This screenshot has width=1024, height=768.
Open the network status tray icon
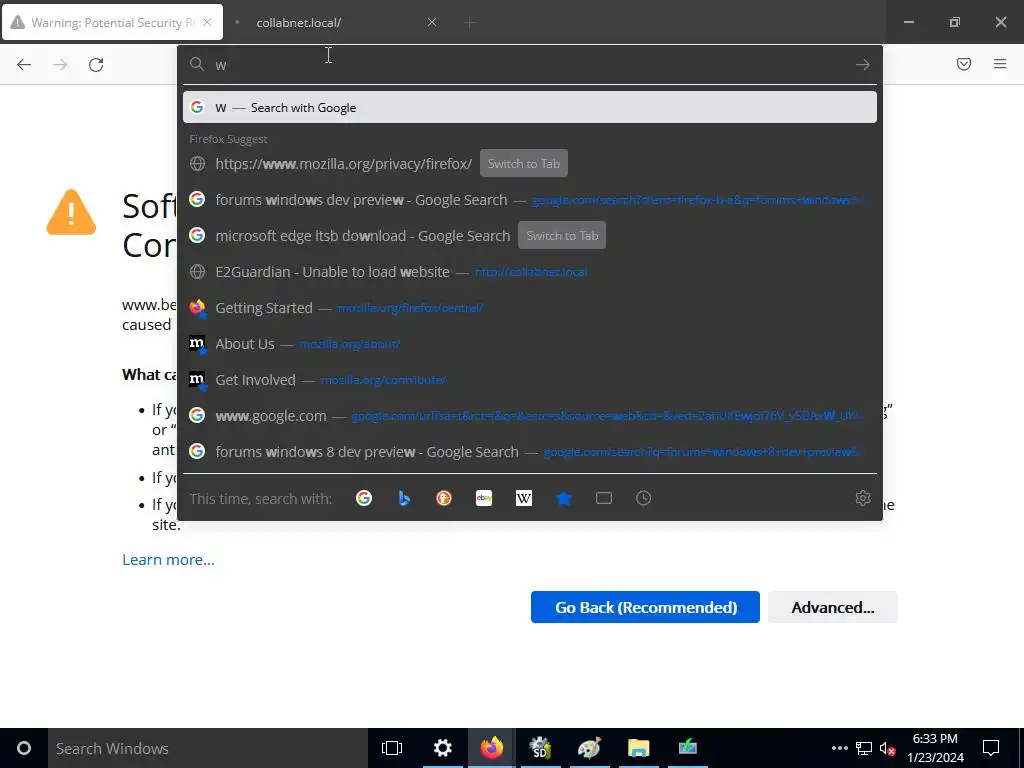pos(864,748)
